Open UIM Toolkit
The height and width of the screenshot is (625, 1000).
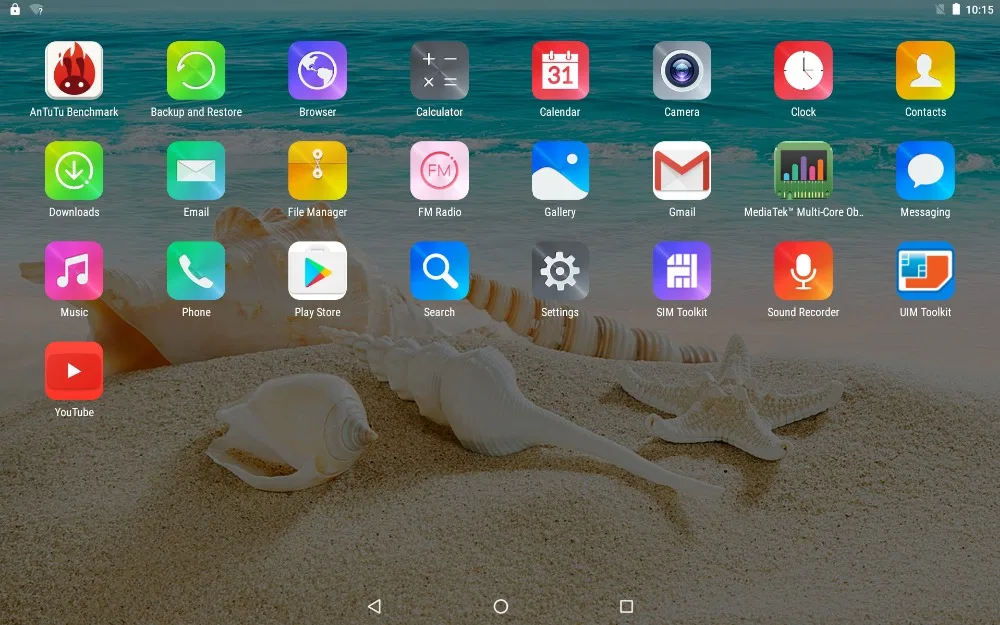[x=925, y=271]
